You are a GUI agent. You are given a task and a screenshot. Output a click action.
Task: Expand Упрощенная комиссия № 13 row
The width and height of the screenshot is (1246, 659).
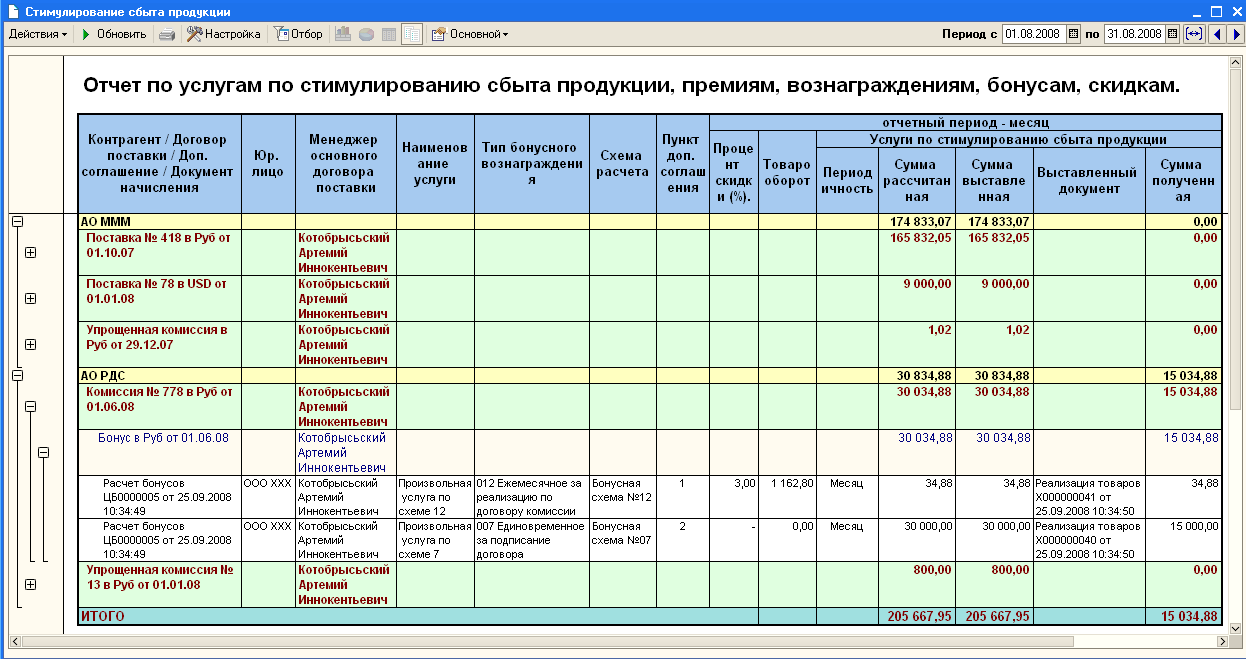pyautogui.click(x=30, y=584)
